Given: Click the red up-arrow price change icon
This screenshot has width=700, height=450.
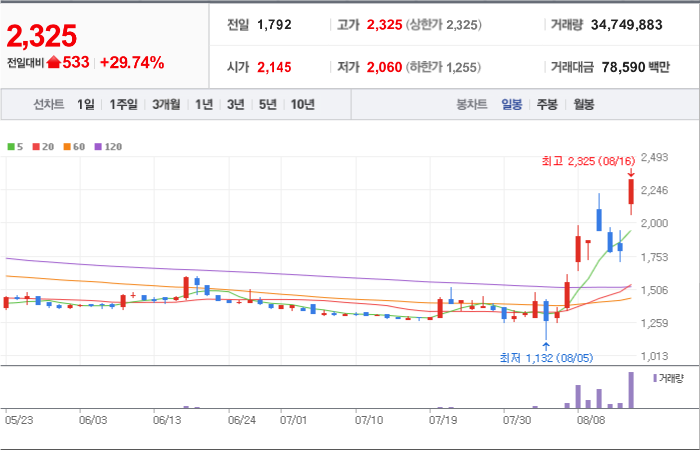Looking at the screenshot, I should click(54, 62).
